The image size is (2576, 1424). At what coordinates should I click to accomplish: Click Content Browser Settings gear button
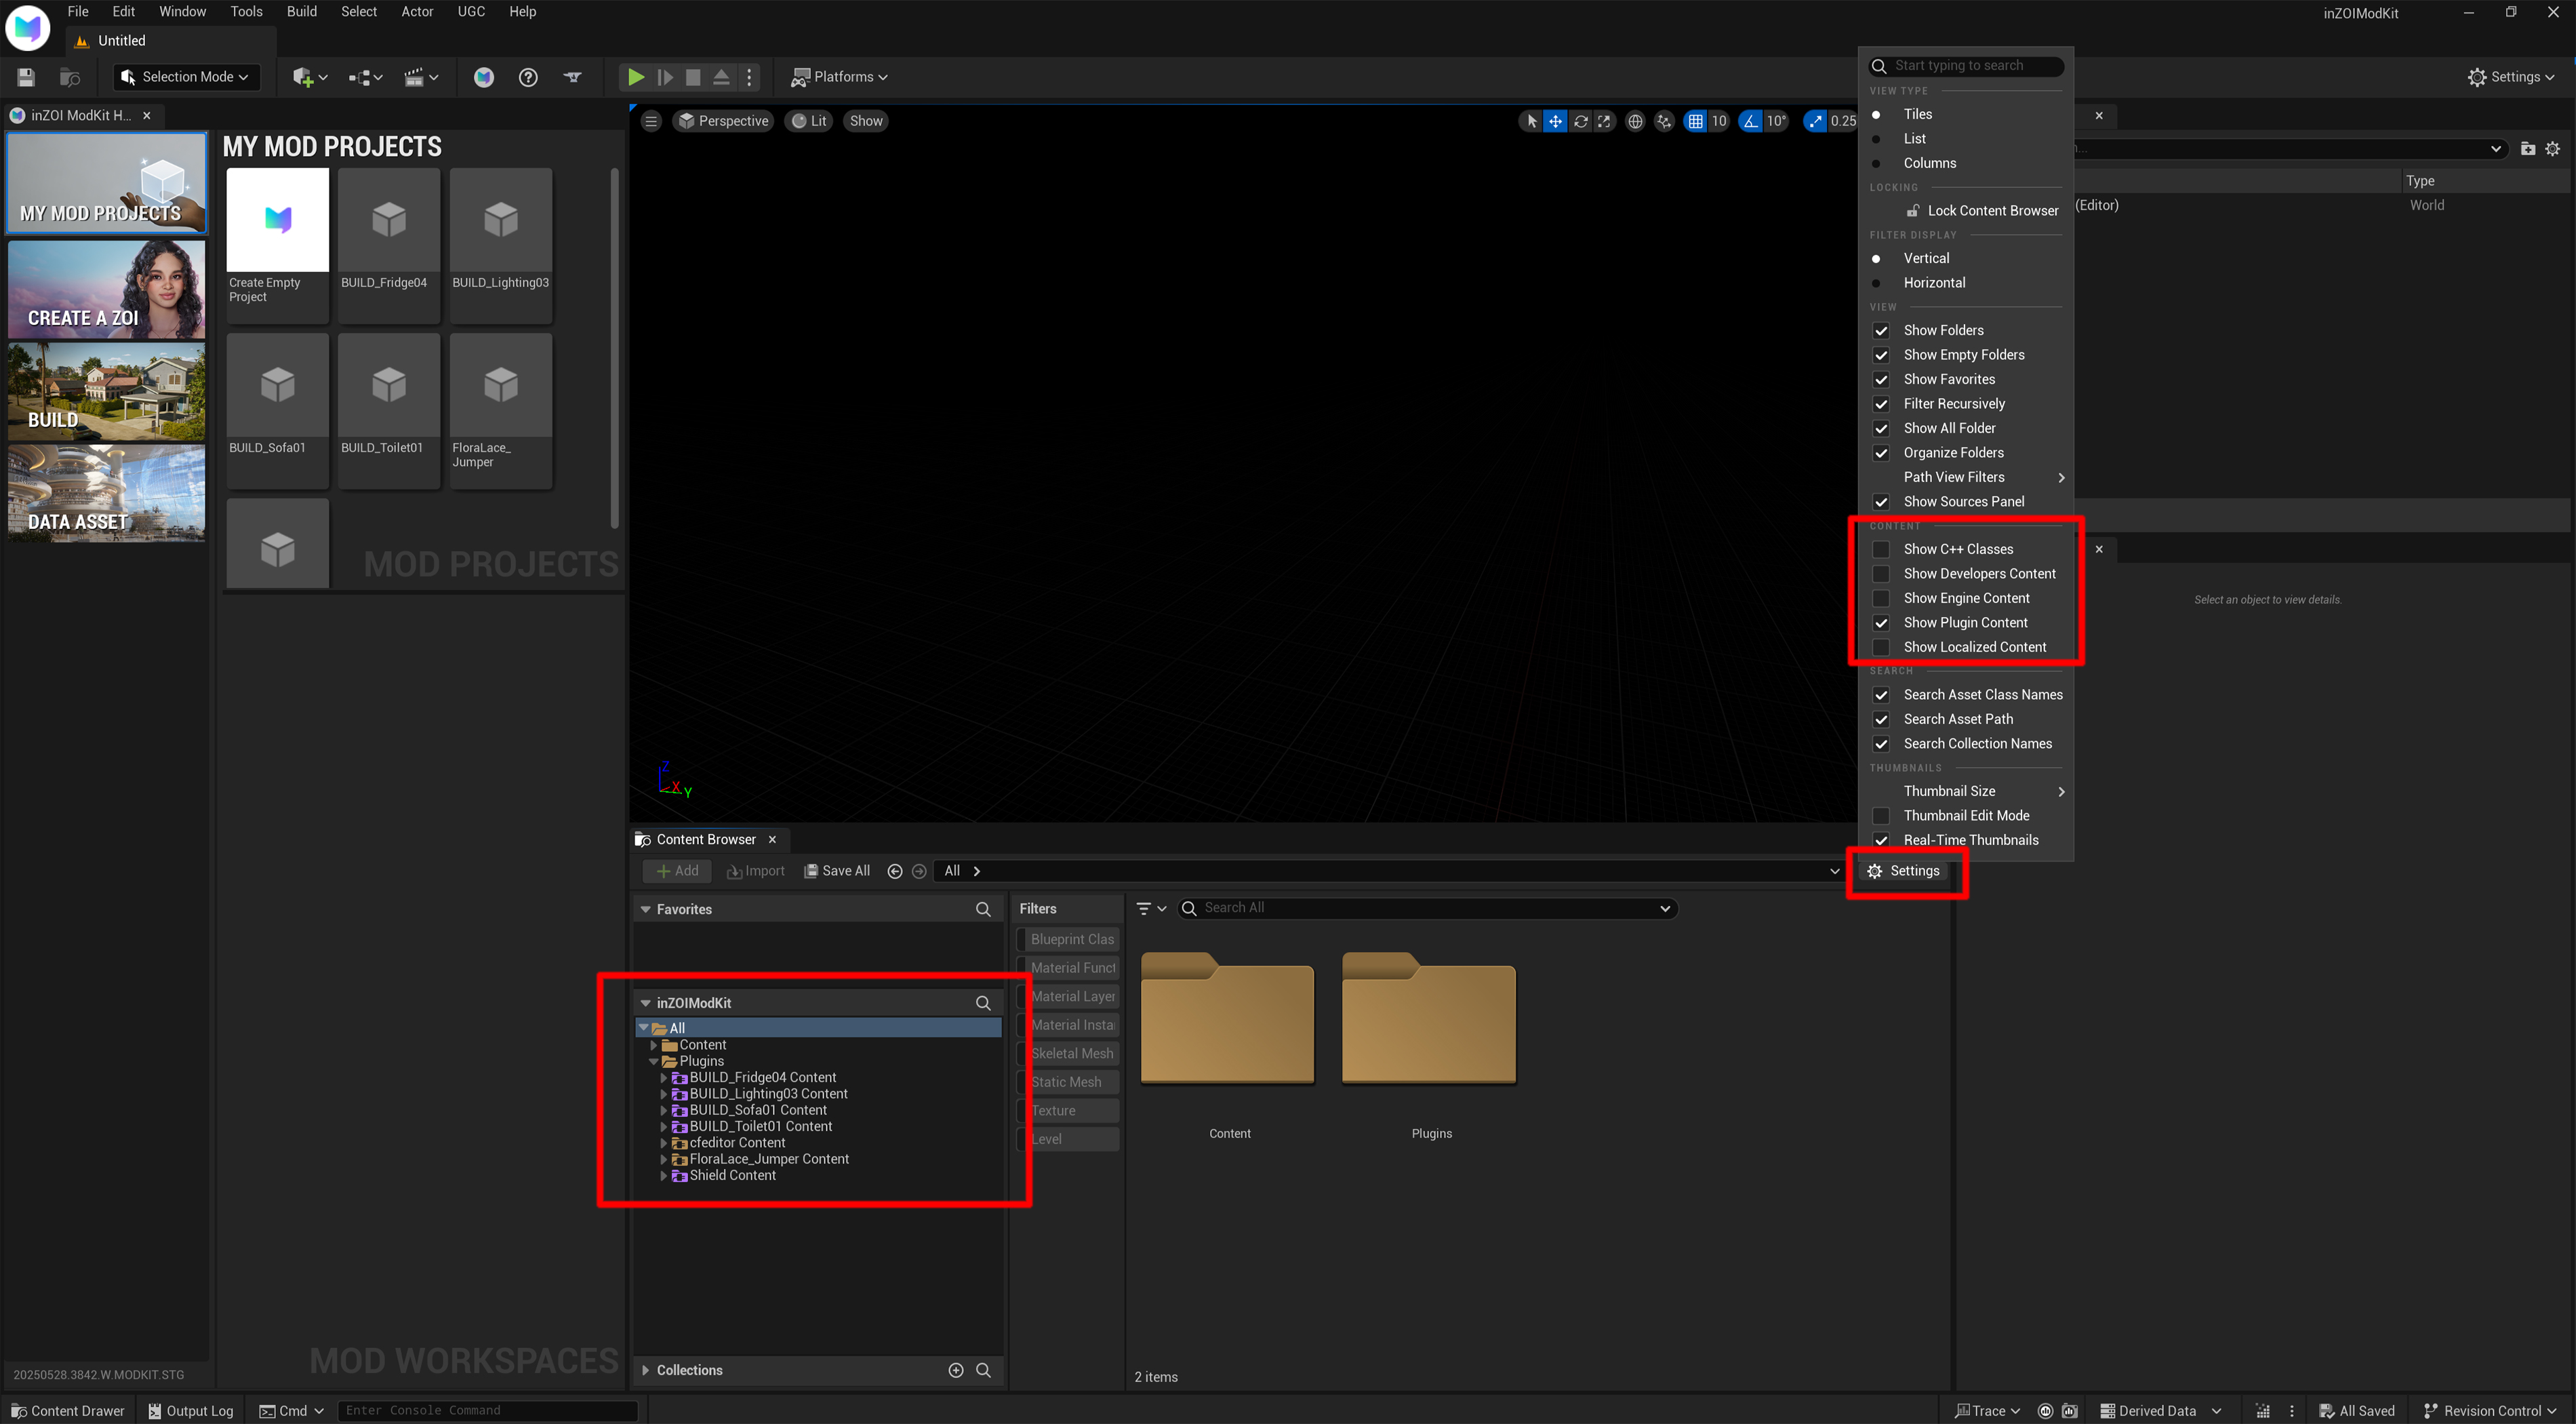(1903, 871)
